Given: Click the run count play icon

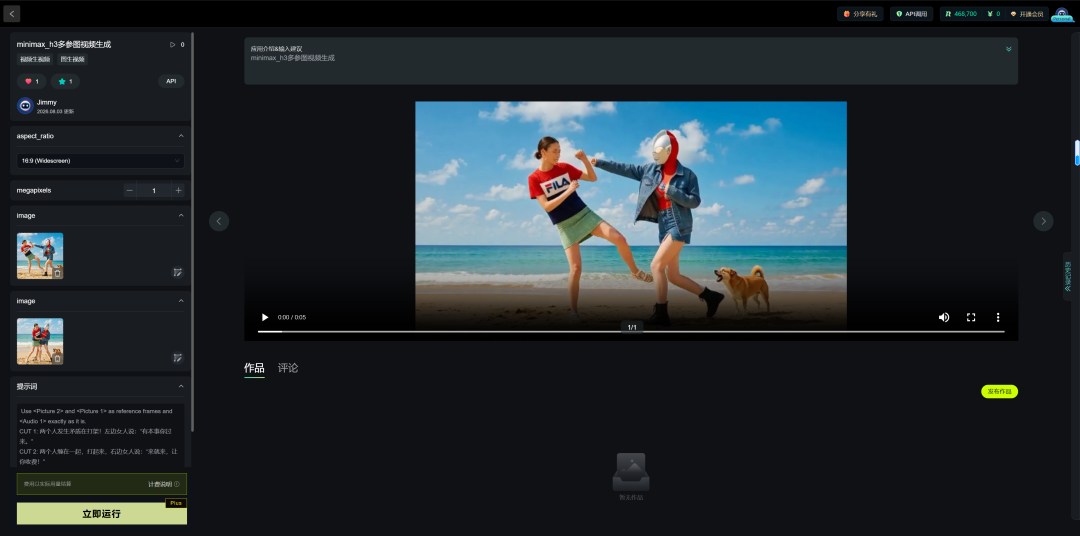Looking at the screenshot, I should (173, 44).
